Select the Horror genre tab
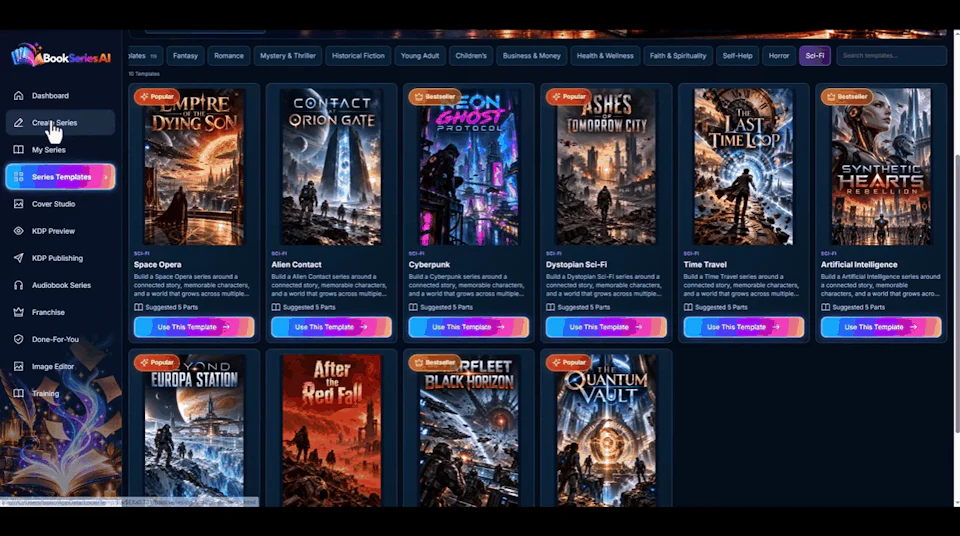This screenshot has height=536, width=960. (779, 56)
